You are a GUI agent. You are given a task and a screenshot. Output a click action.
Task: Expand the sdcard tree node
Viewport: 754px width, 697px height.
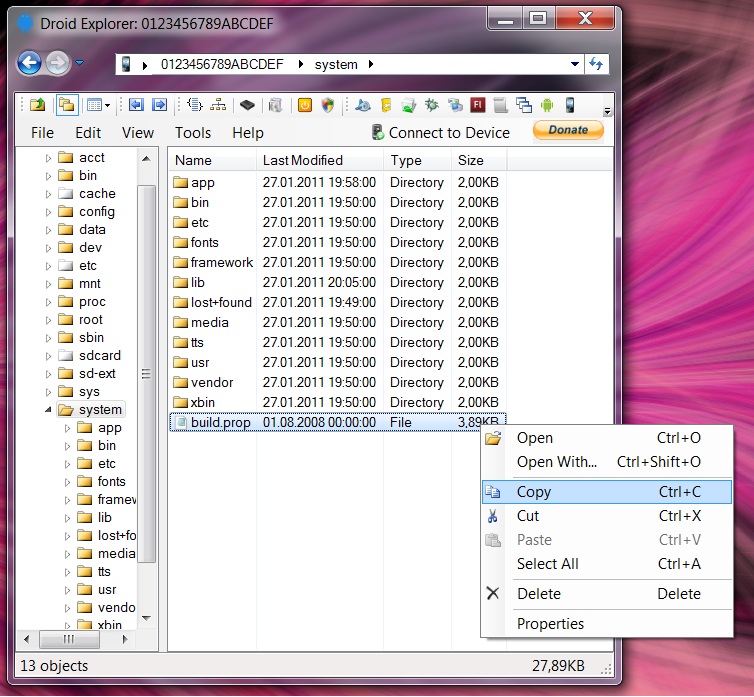(48, 356)
